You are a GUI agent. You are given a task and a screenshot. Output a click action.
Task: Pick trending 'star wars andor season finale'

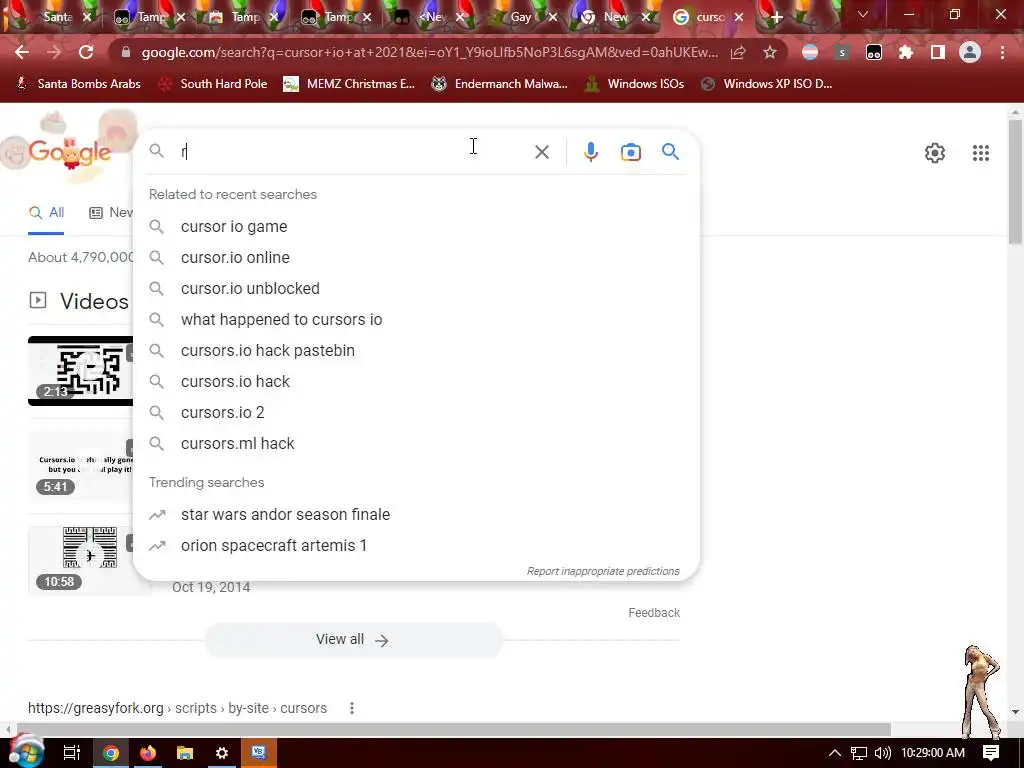click(x=416, y=515)
